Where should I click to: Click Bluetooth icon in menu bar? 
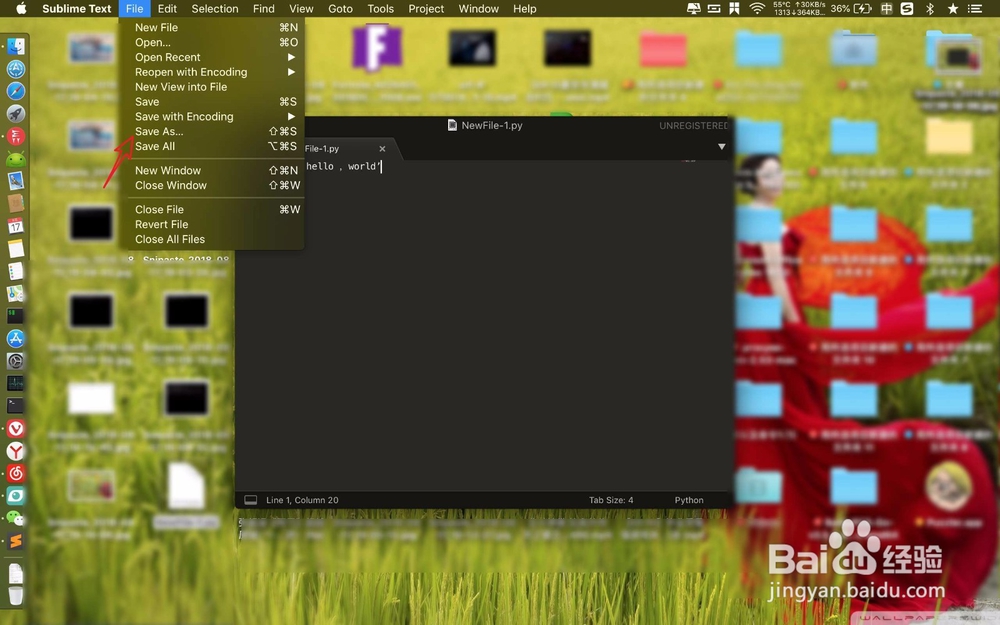[x=930, y=8]
